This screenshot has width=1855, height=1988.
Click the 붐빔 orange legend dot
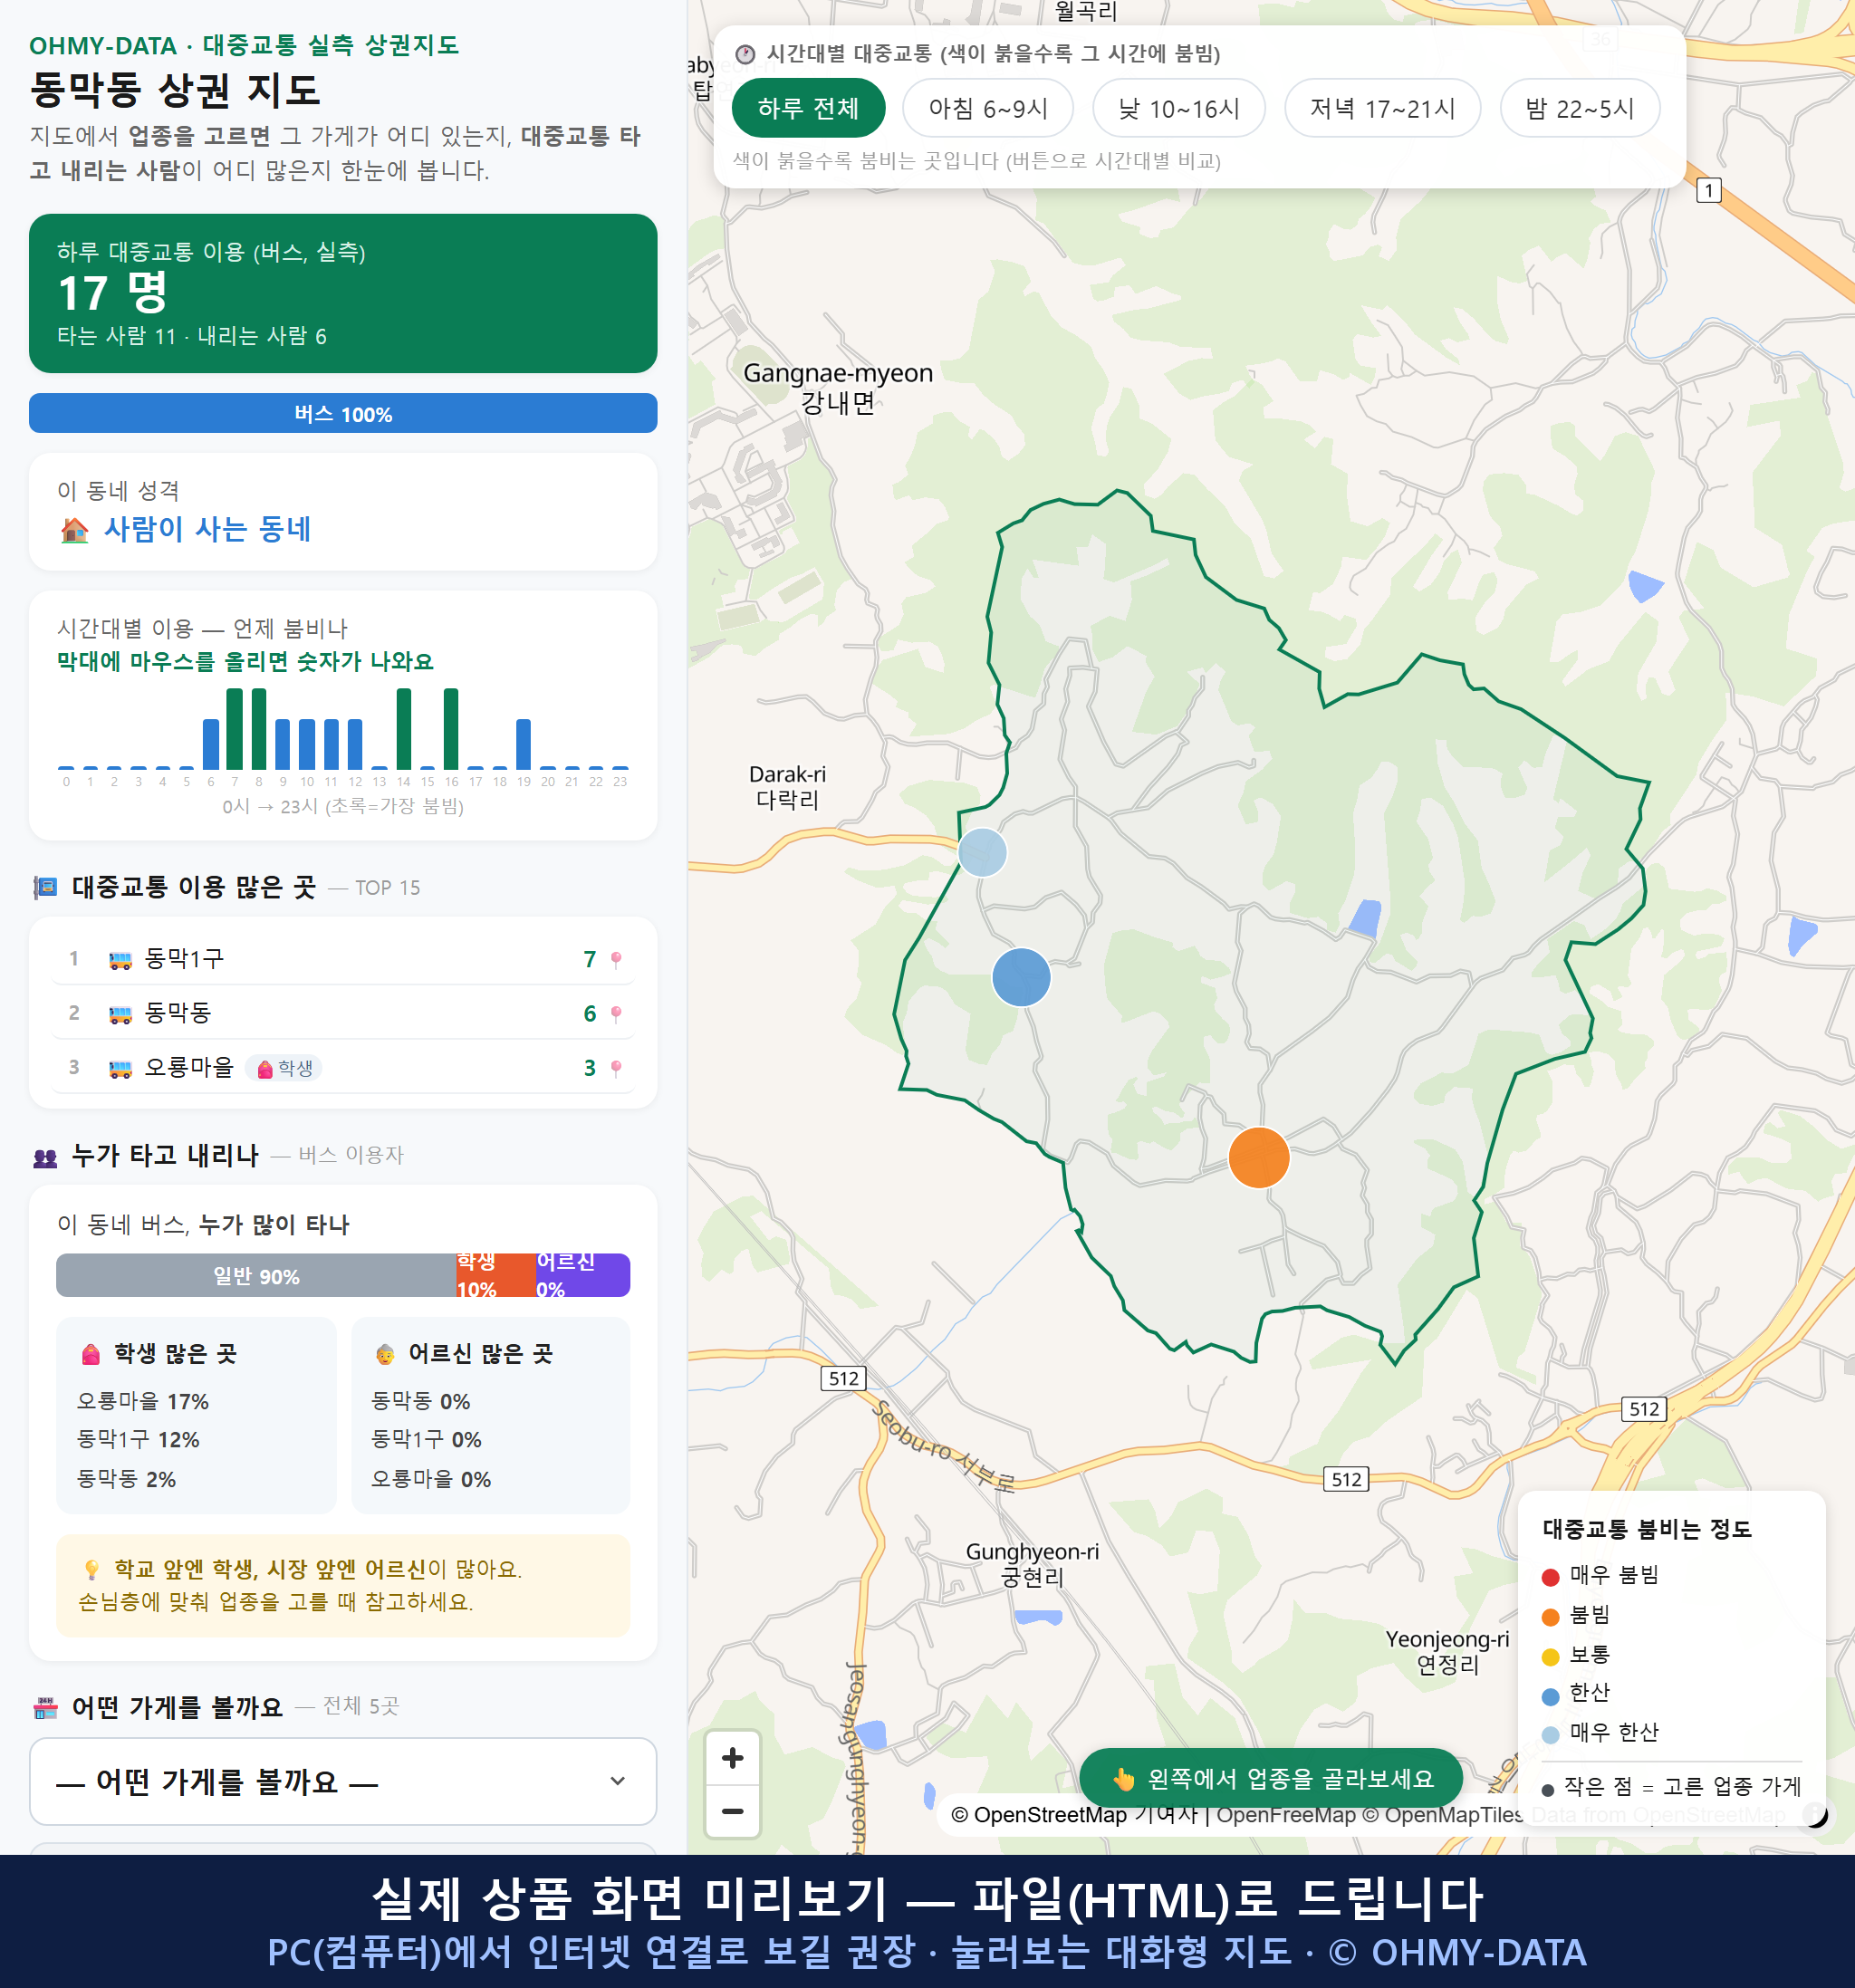(x=1551, y=1617)
